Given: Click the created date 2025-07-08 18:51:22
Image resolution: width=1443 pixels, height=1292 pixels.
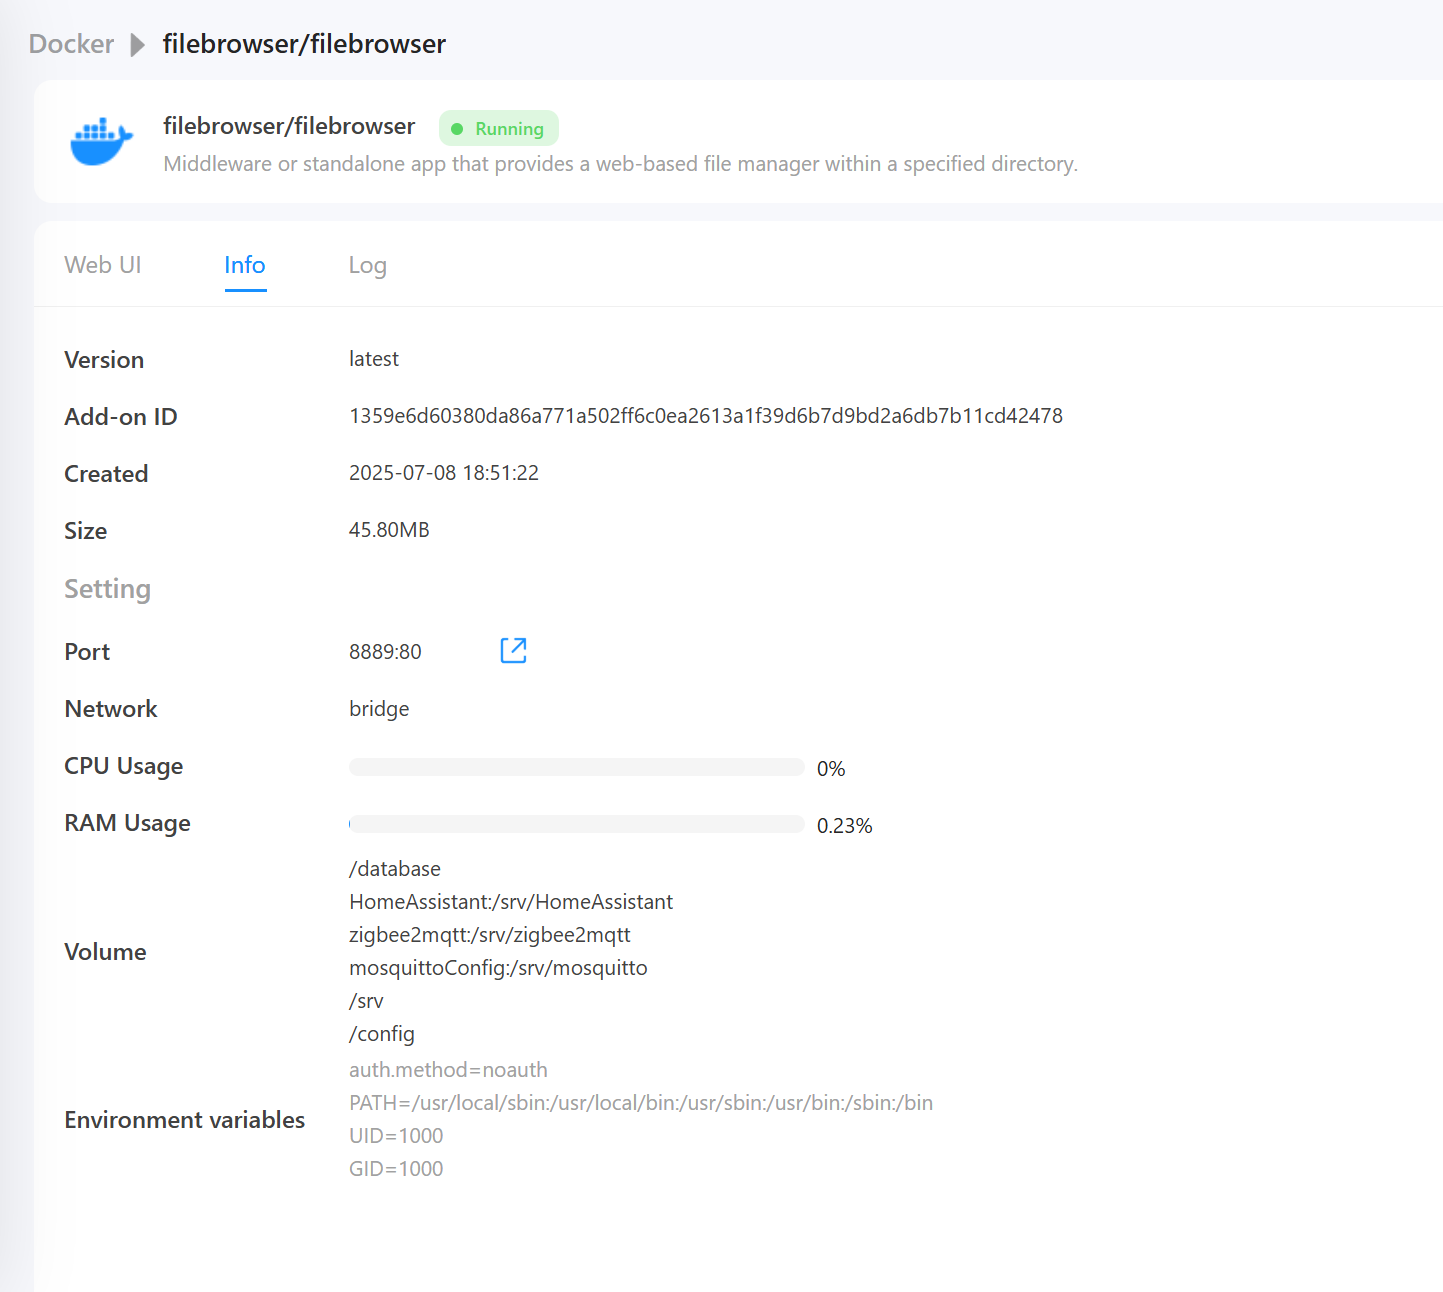Looking at the screenshot, I should 444,473.
